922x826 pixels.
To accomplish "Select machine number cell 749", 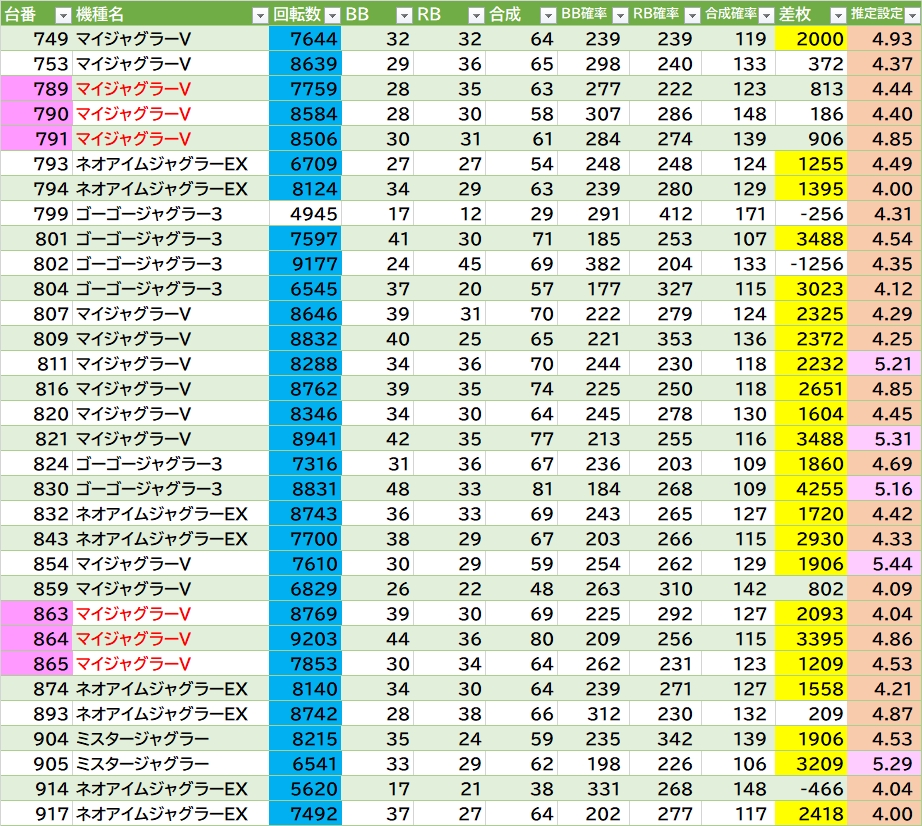I will (36, 39).
